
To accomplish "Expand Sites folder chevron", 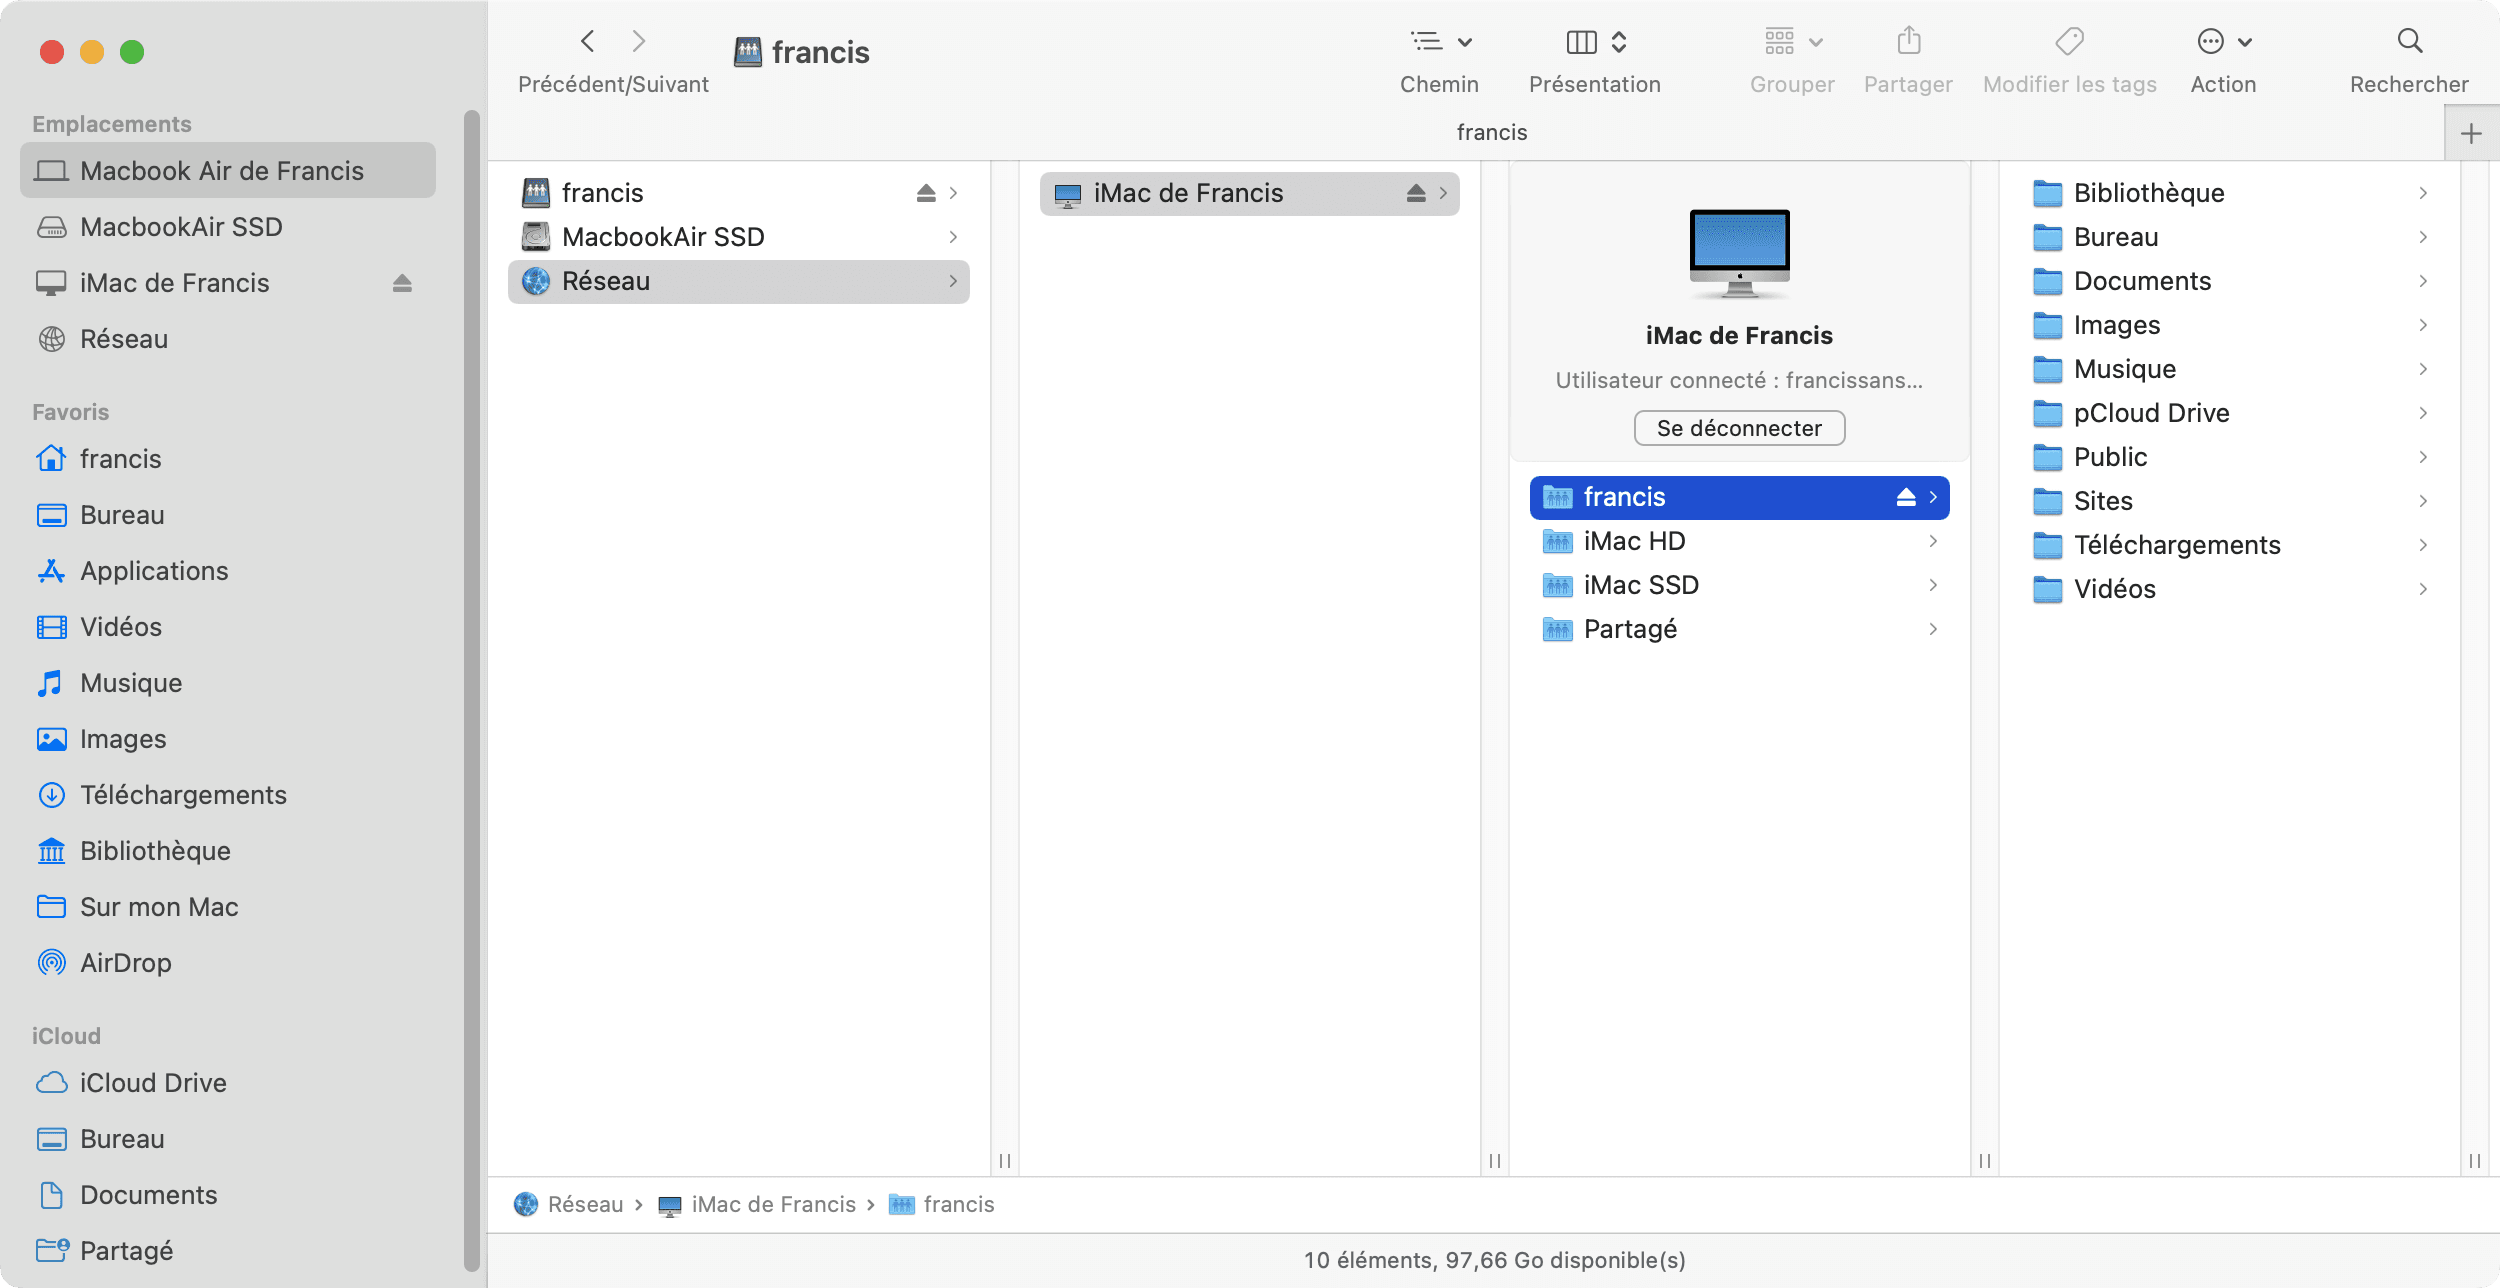I will tap(2423, 501).
